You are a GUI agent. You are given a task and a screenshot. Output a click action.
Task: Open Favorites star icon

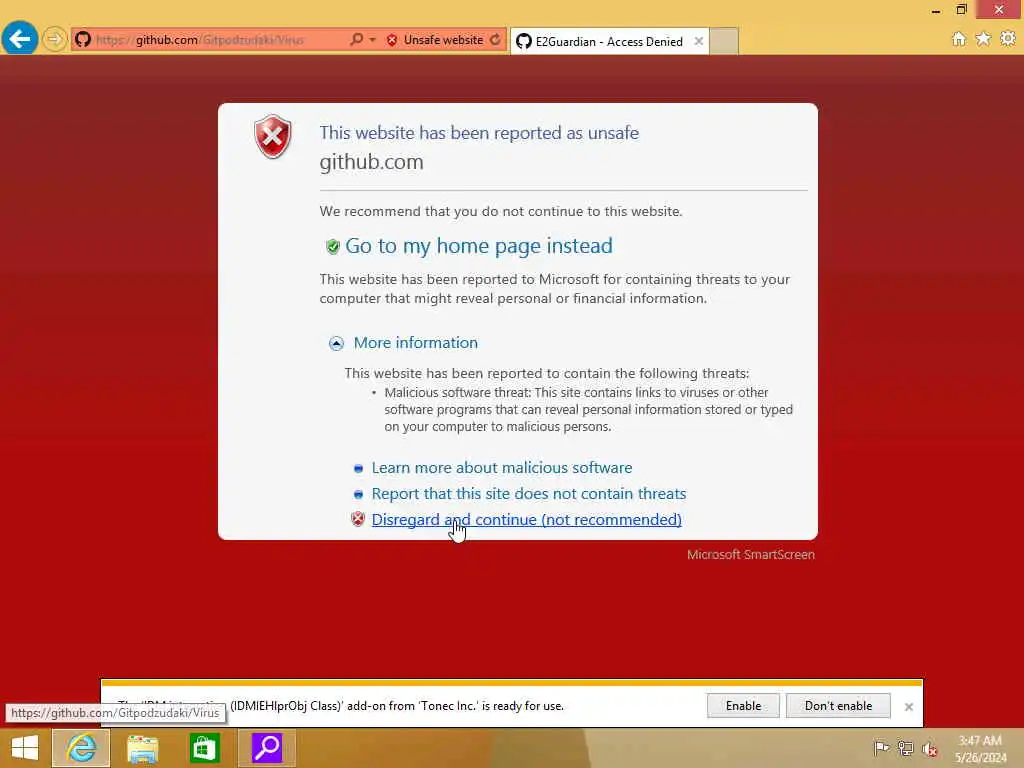[x=983, y=39]
